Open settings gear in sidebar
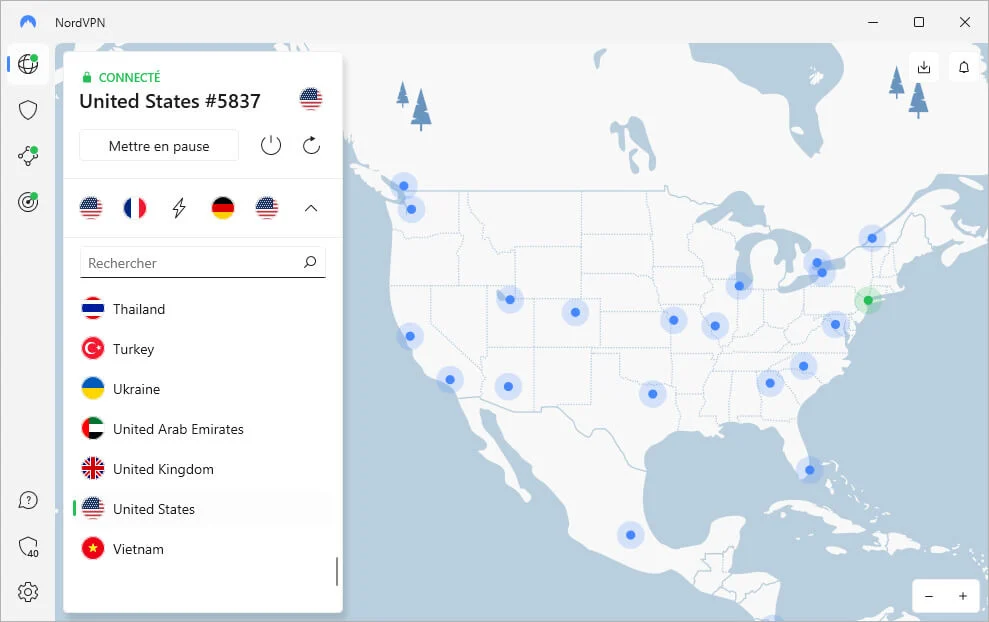The width and height of the screenshot is (989, 622). tap(28, 592)
